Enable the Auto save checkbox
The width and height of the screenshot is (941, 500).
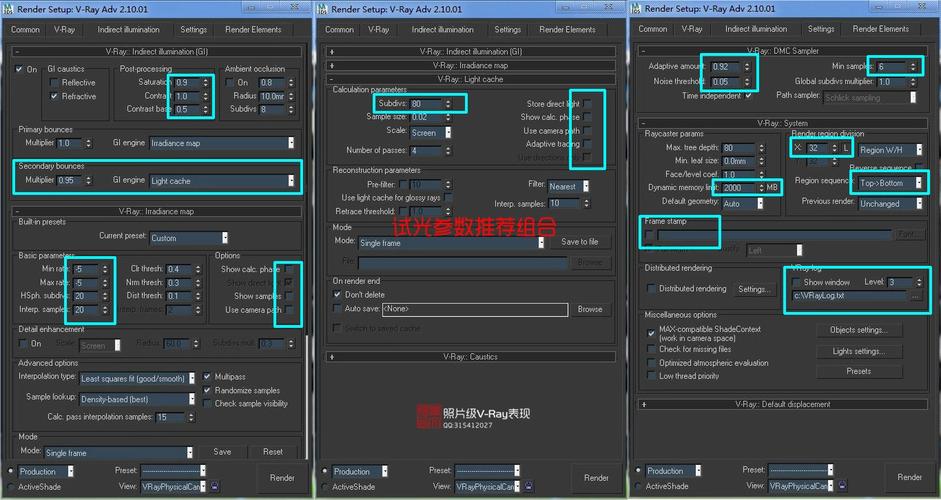(x=337, y=308)
